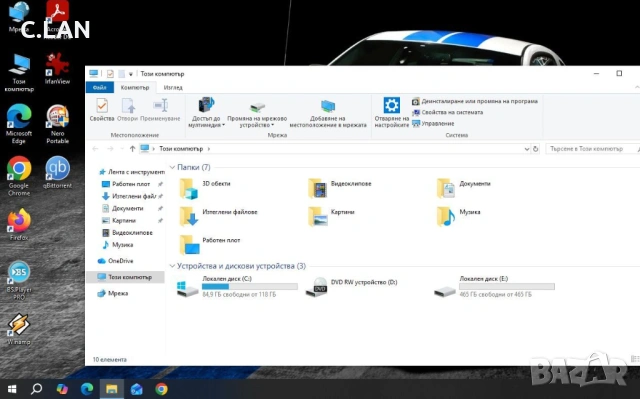Open 'Отваряне на настройките' gear icon
The width and height of the screenshot is (640, 399).
click(391, 112)
